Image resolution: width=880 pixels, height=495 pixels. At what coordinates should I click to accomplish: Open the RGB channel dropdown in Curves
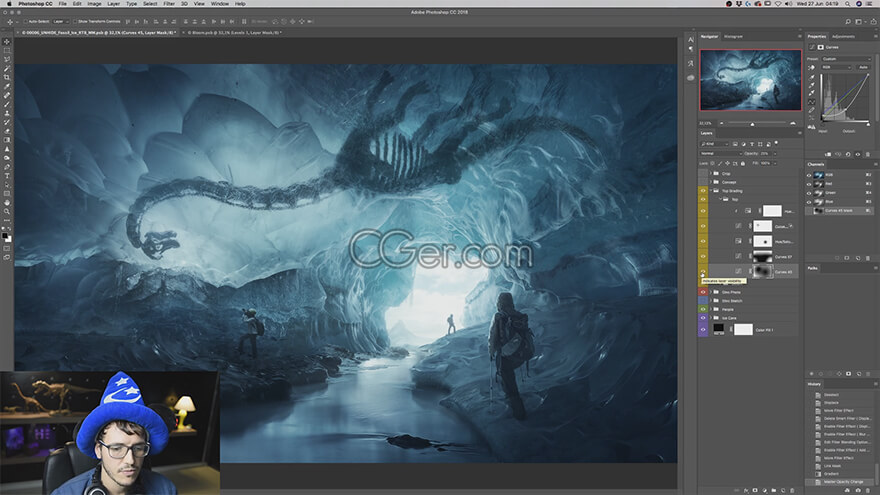[836, 67]
